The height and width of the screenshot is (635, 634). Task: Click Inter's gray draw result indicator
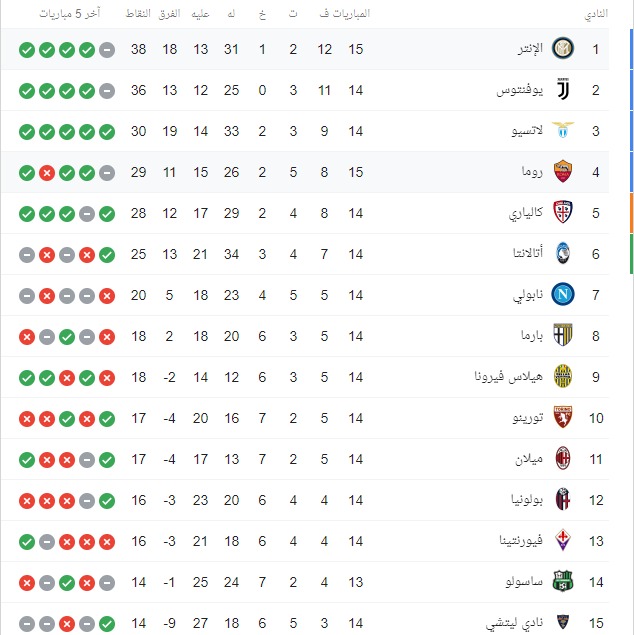107,50
